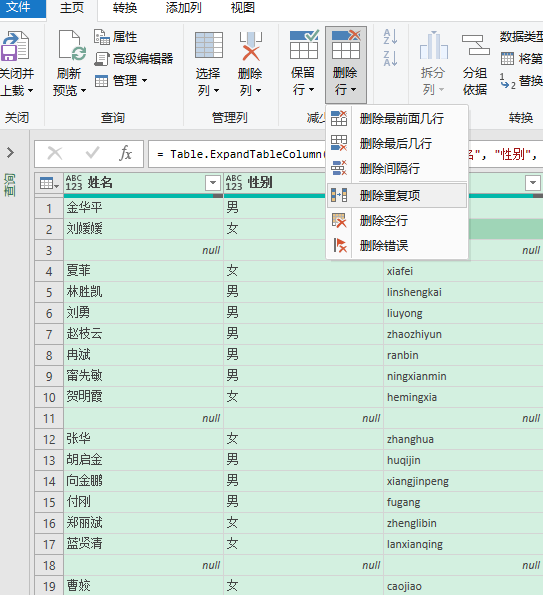Image resolution: width=543 pixels, height=595 pixels.
Task: Select row number 18
Action: coord(49,565)
